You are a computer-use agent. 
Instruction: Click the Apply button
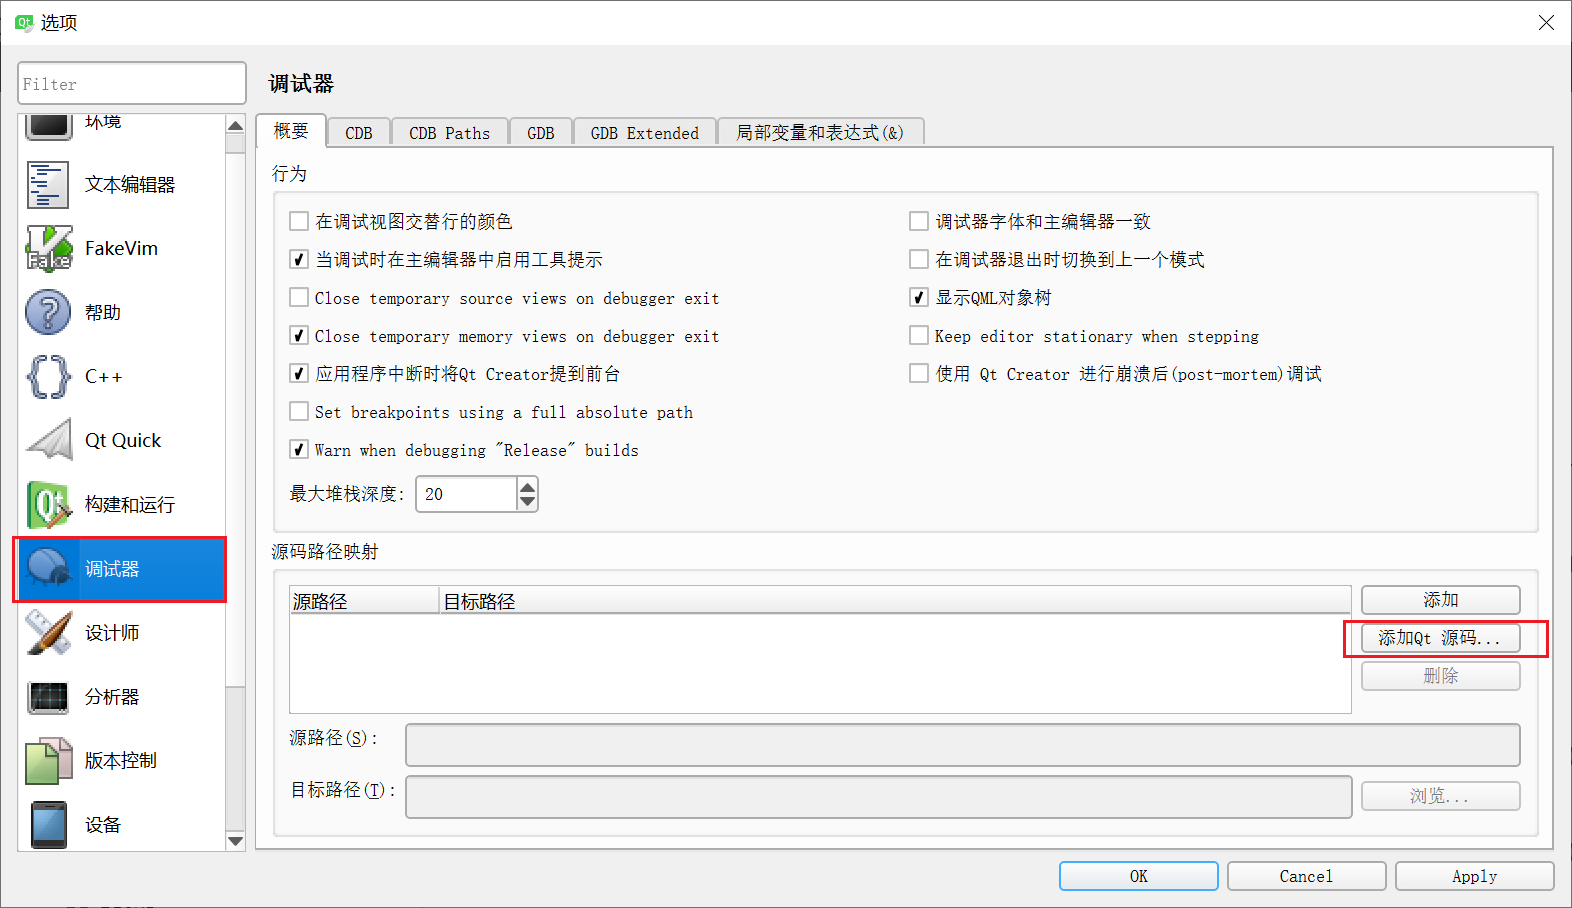point(1475,876)
